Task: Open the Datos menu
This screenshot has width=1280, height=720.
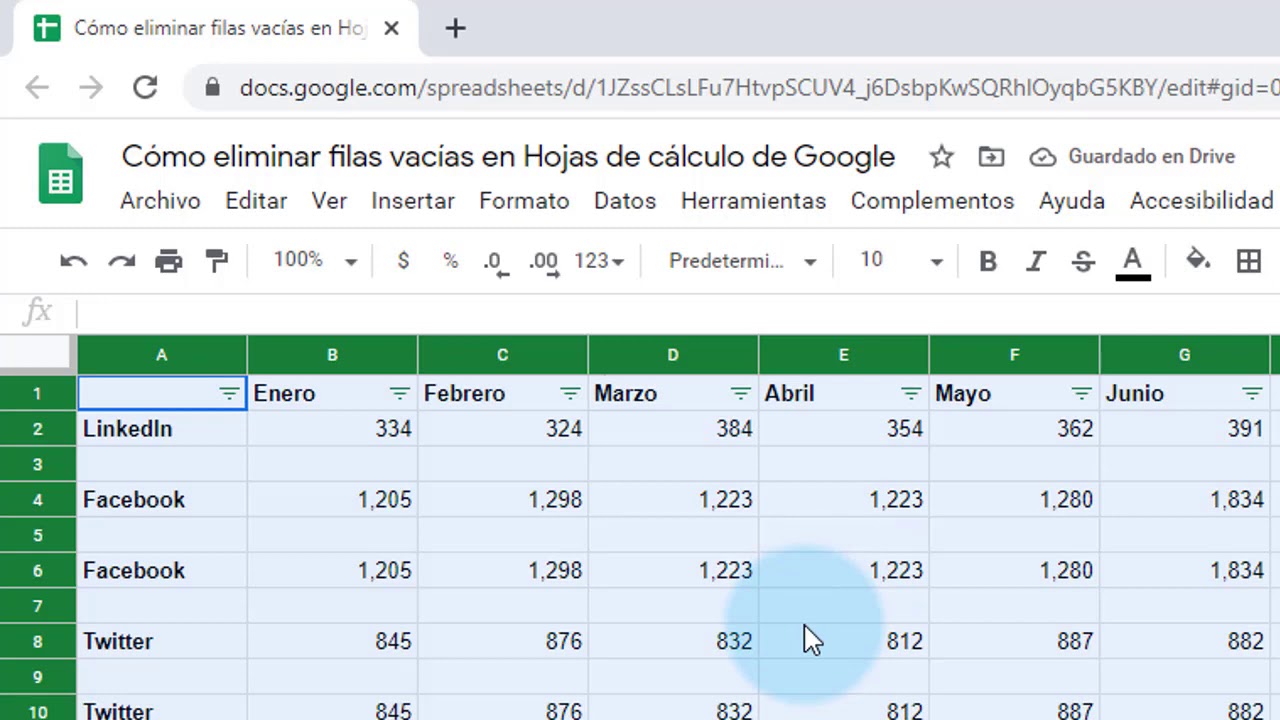Action: pyautogui.click(x=625, y=201)
